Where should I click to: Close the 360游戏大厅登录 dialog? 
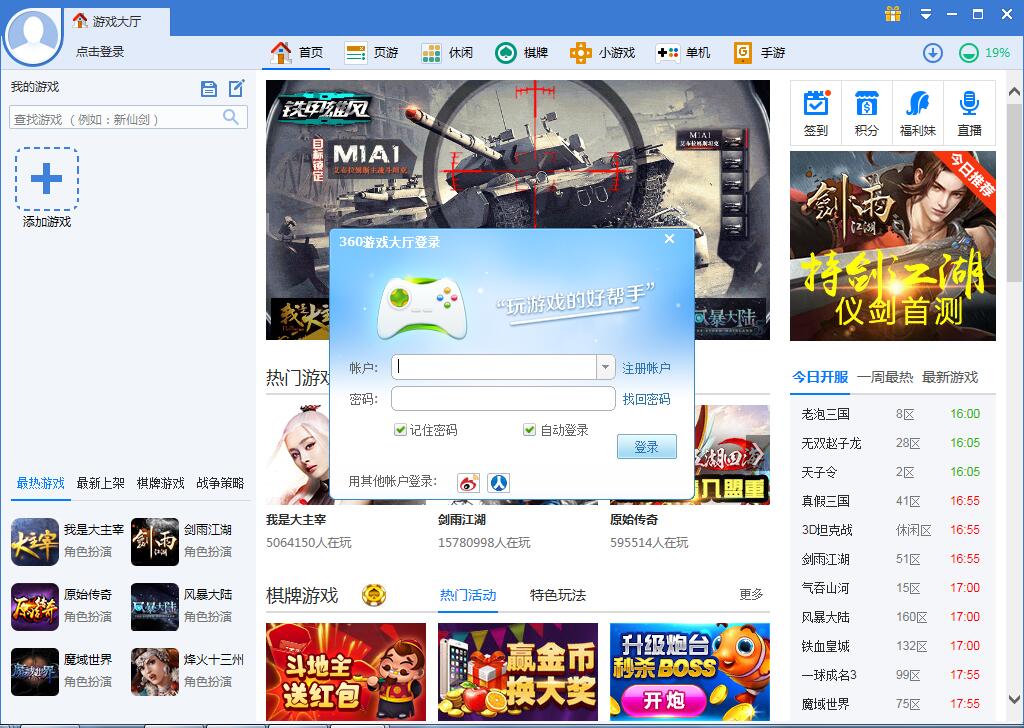click(669, 239)
